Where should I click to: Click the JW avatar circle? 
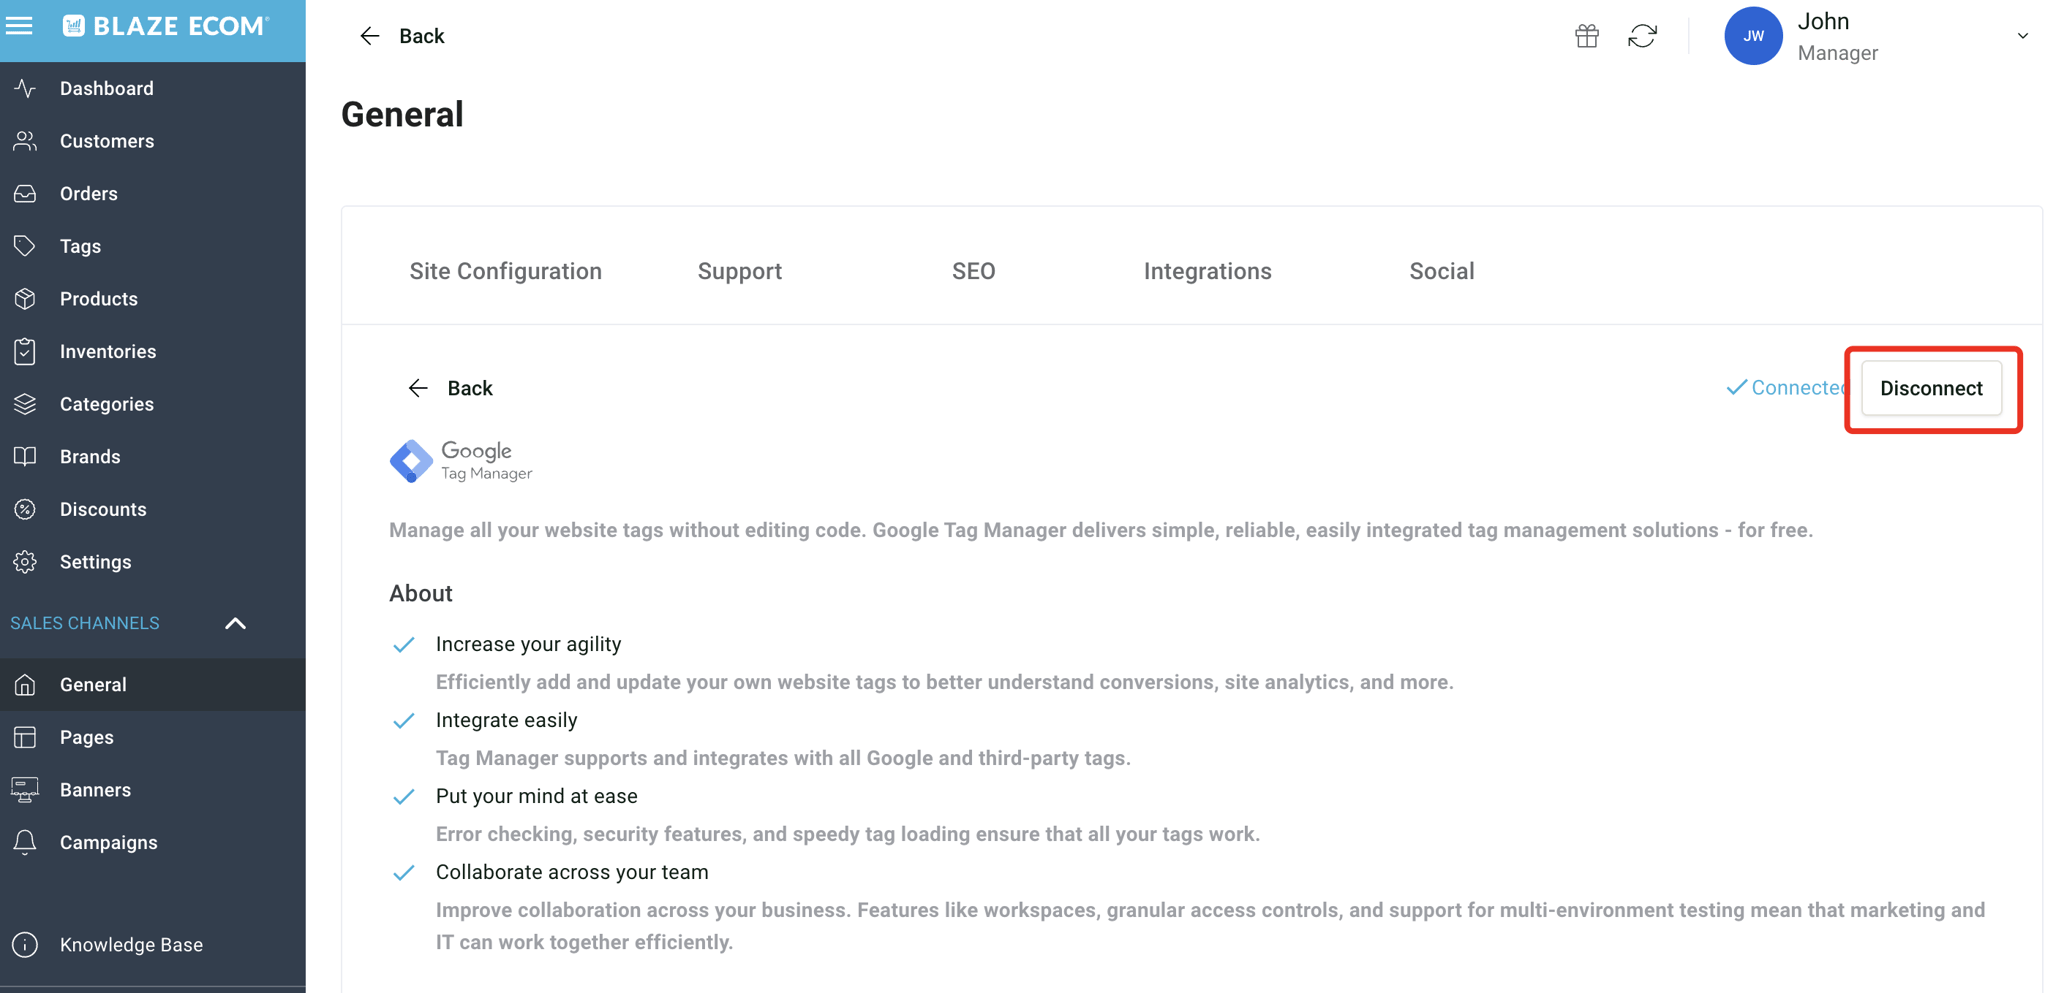(1753, 35)
